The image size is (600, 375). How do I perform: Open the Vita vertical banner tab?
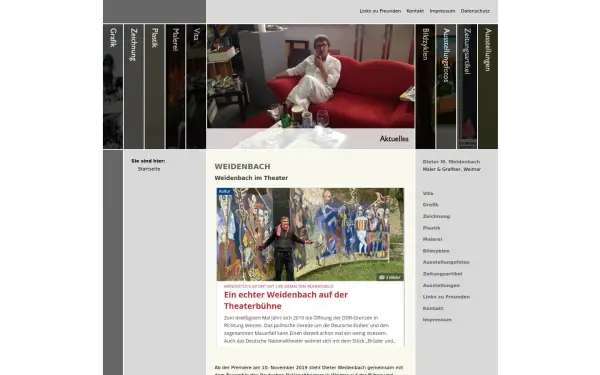(196, 86)
